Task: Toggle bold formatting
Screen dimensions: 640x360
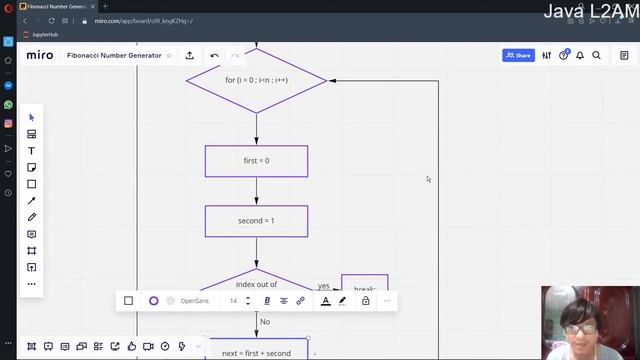Action: [x=267, y=301]
